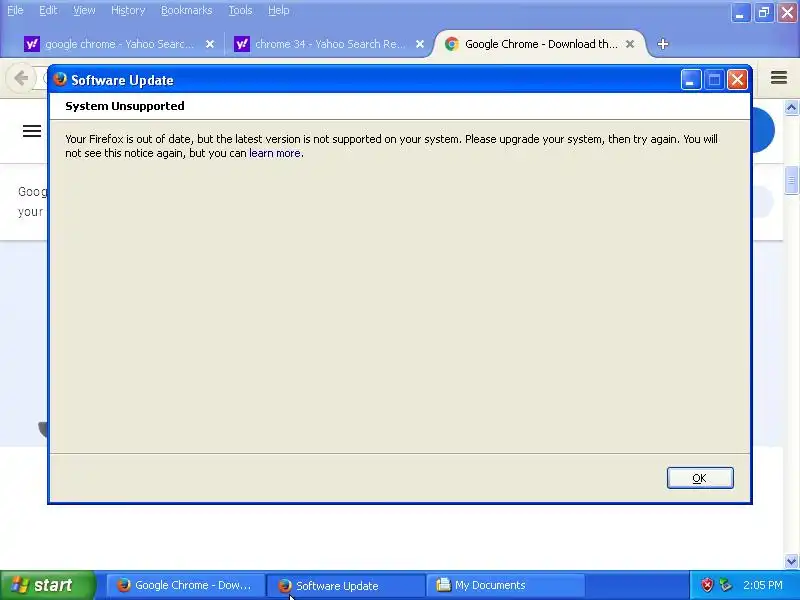
Task: Switch to Google Chrome taskbar button
Action: [x=186, y=585]
